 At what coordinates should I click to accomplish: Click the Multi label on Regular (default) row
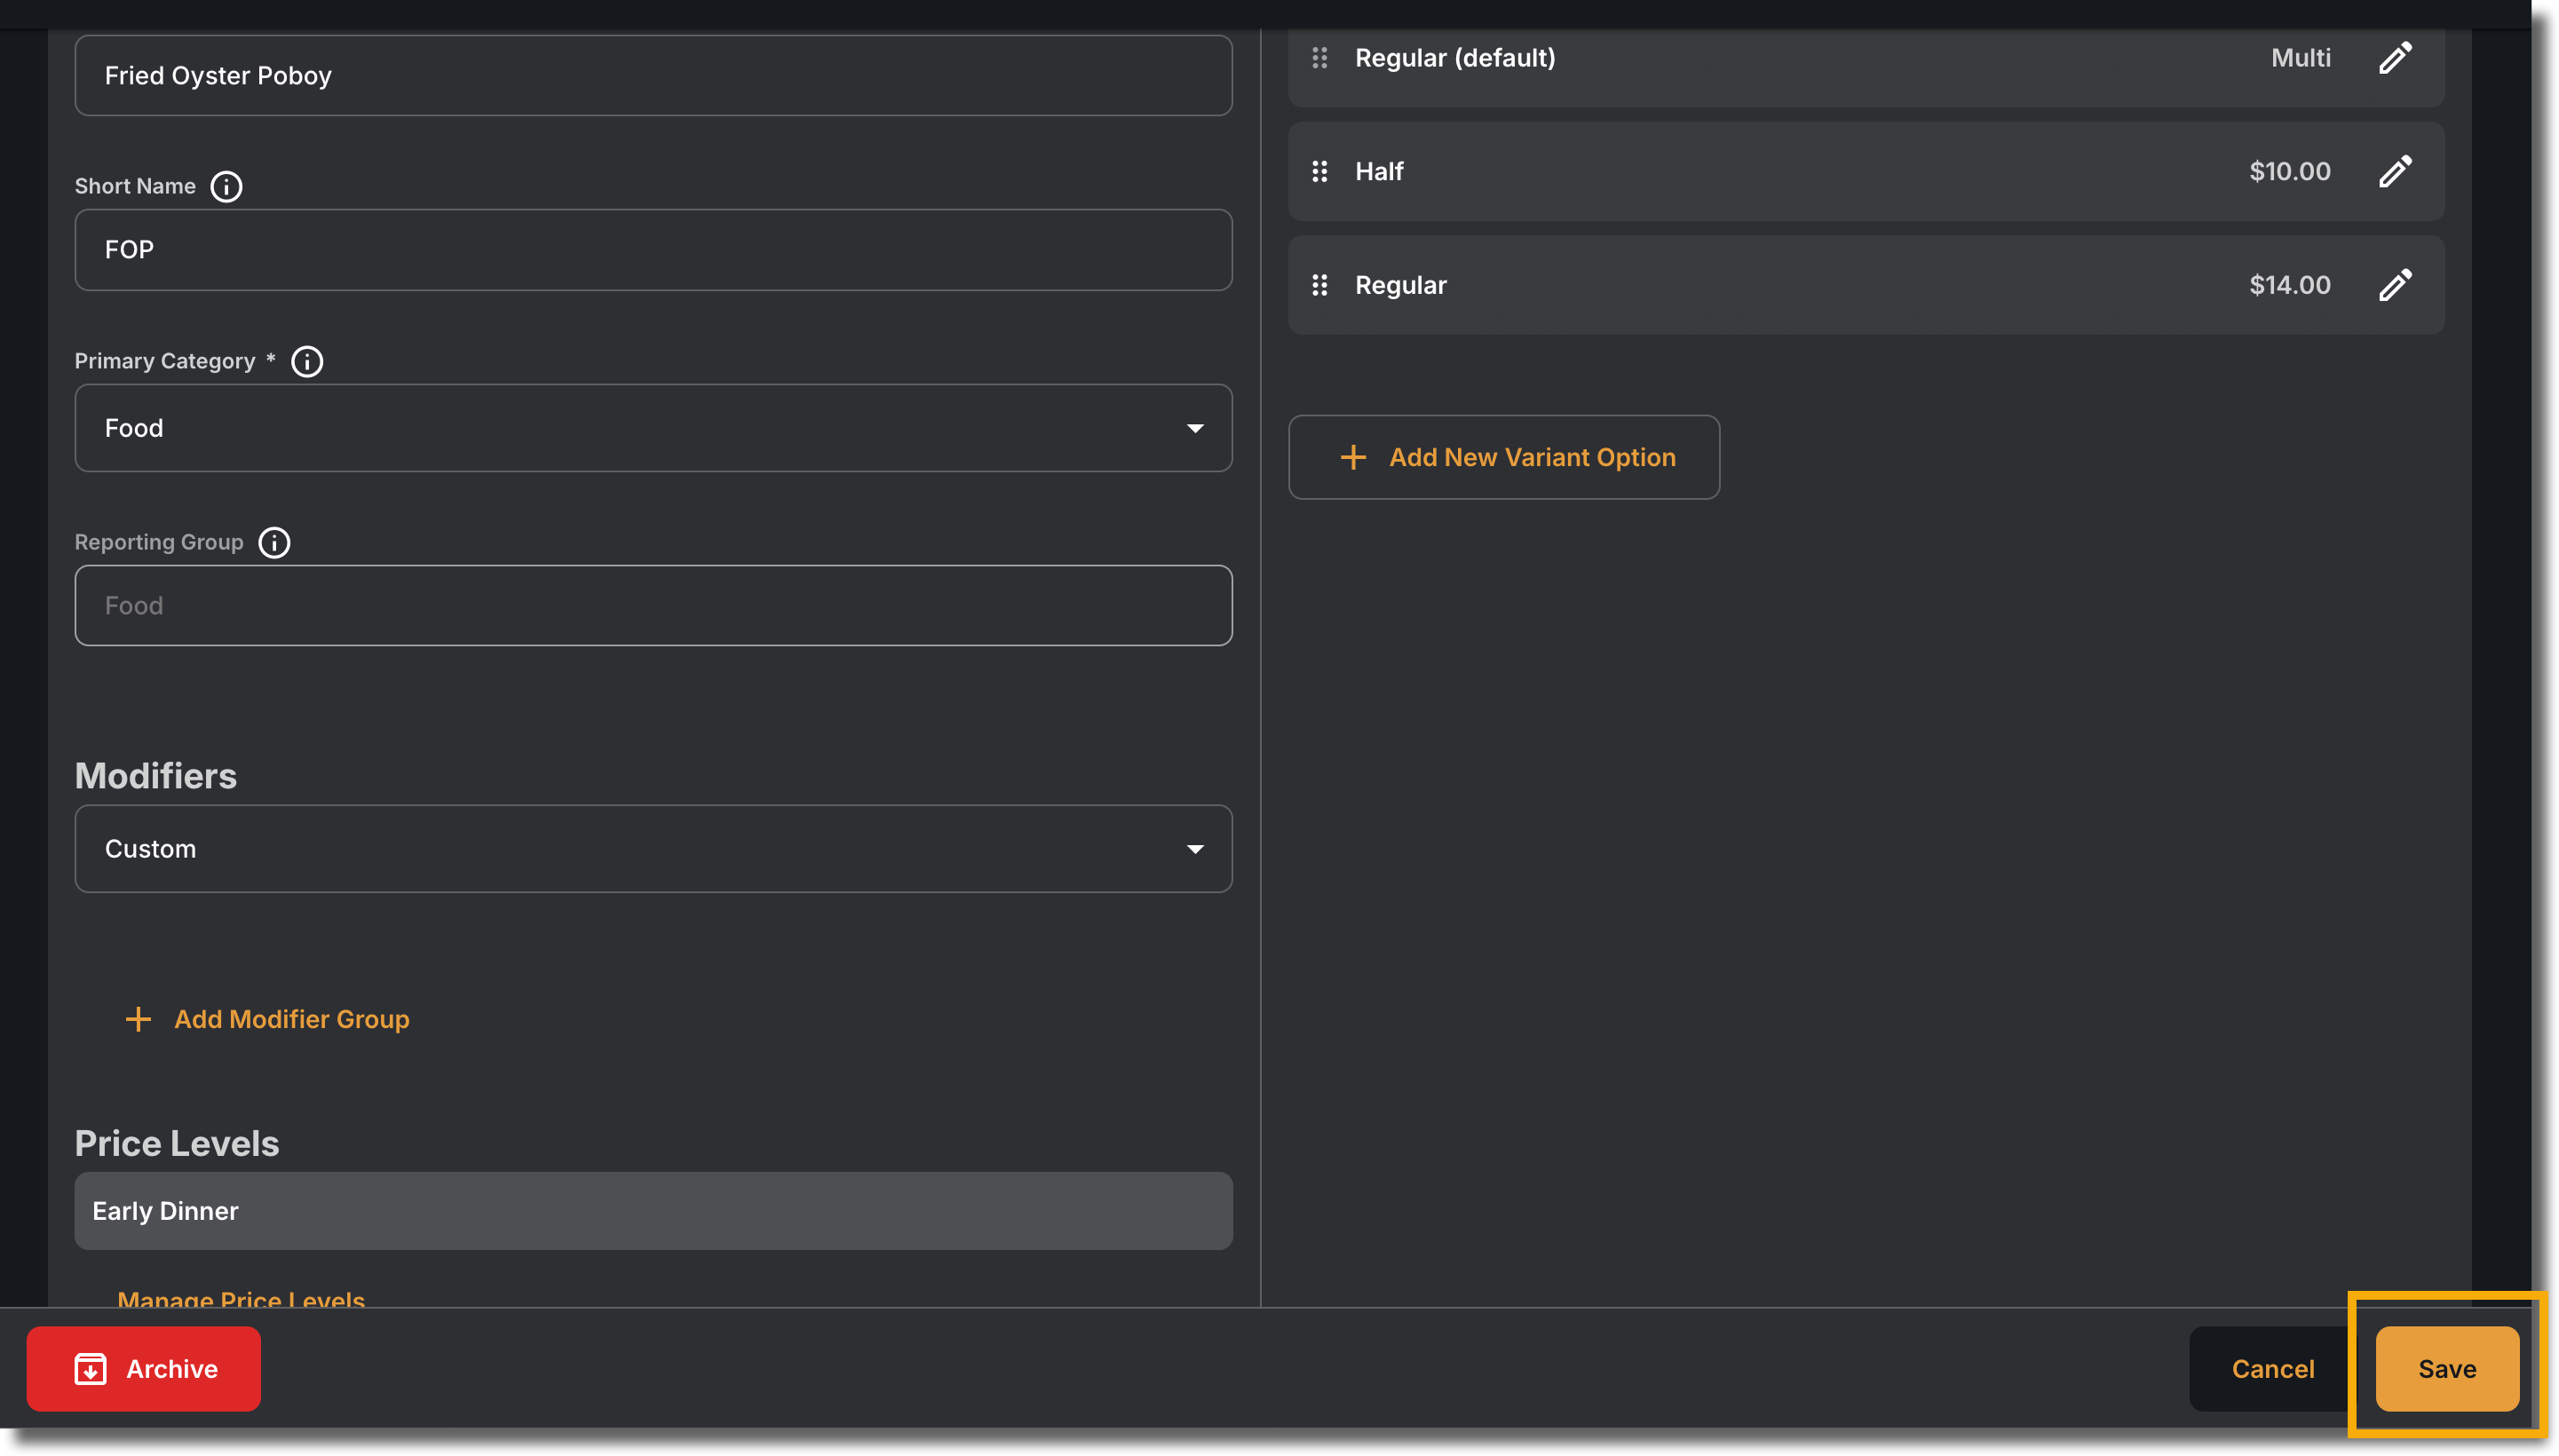click(x=2300, y=58)
